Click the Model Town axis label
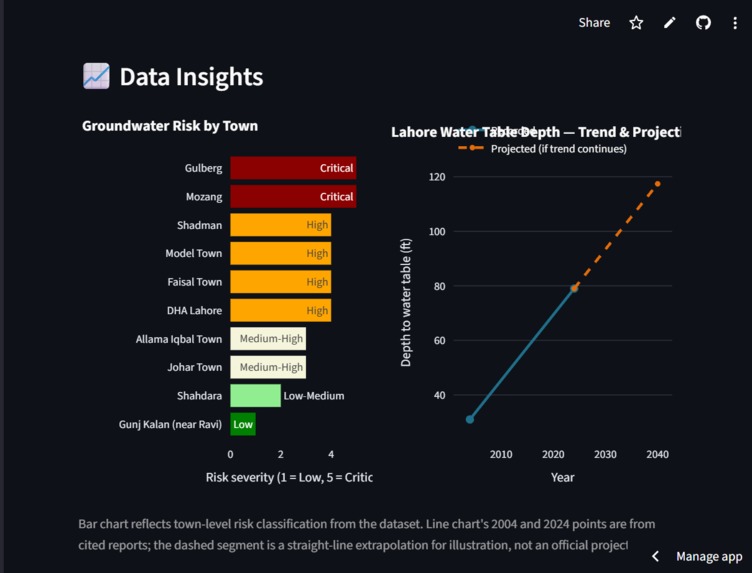752x573 pixels. click(x=194, y=253)
